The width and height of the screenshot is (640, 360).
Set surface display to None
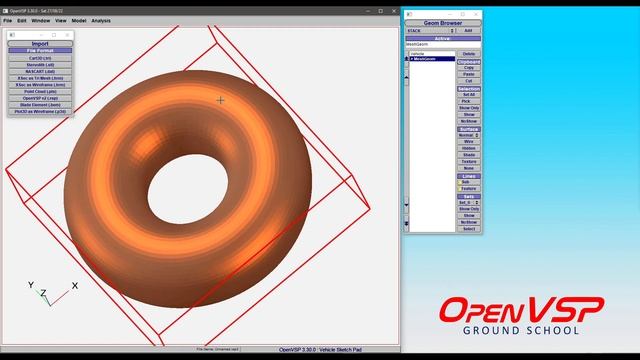point(469,168)
